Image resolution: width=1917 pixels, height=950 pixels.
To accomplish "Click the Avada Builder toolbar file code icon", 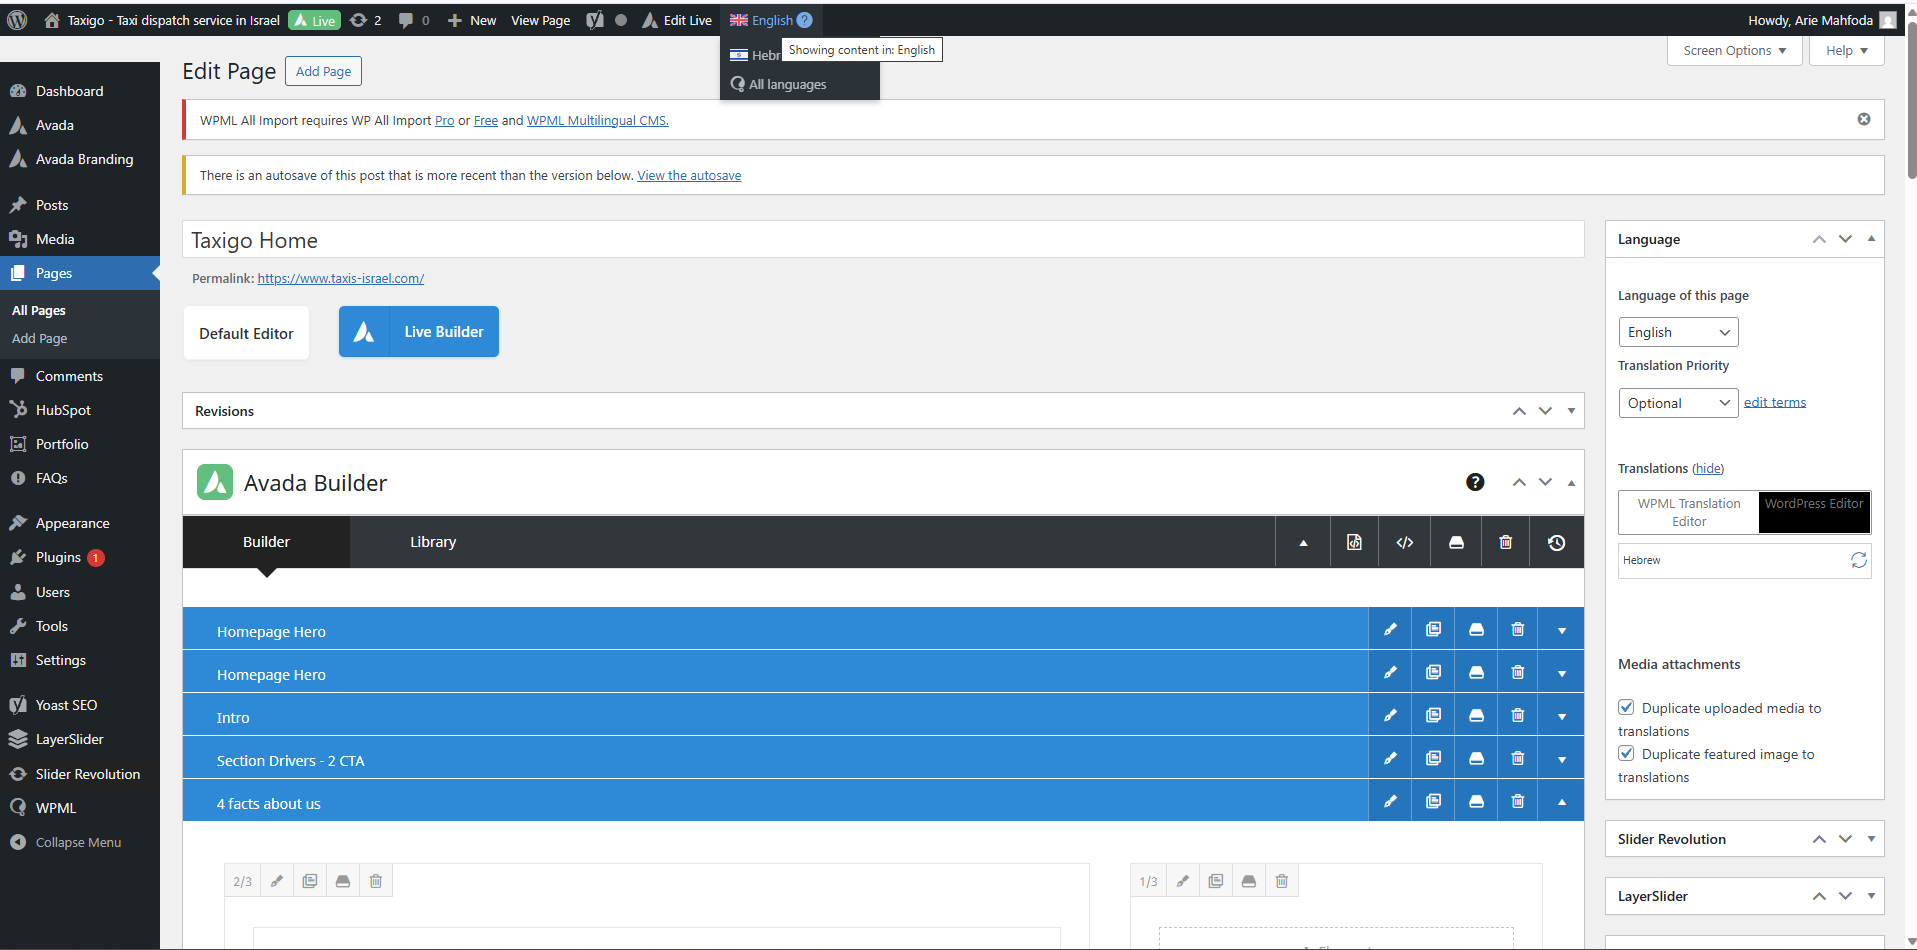I will [1354, 542].
